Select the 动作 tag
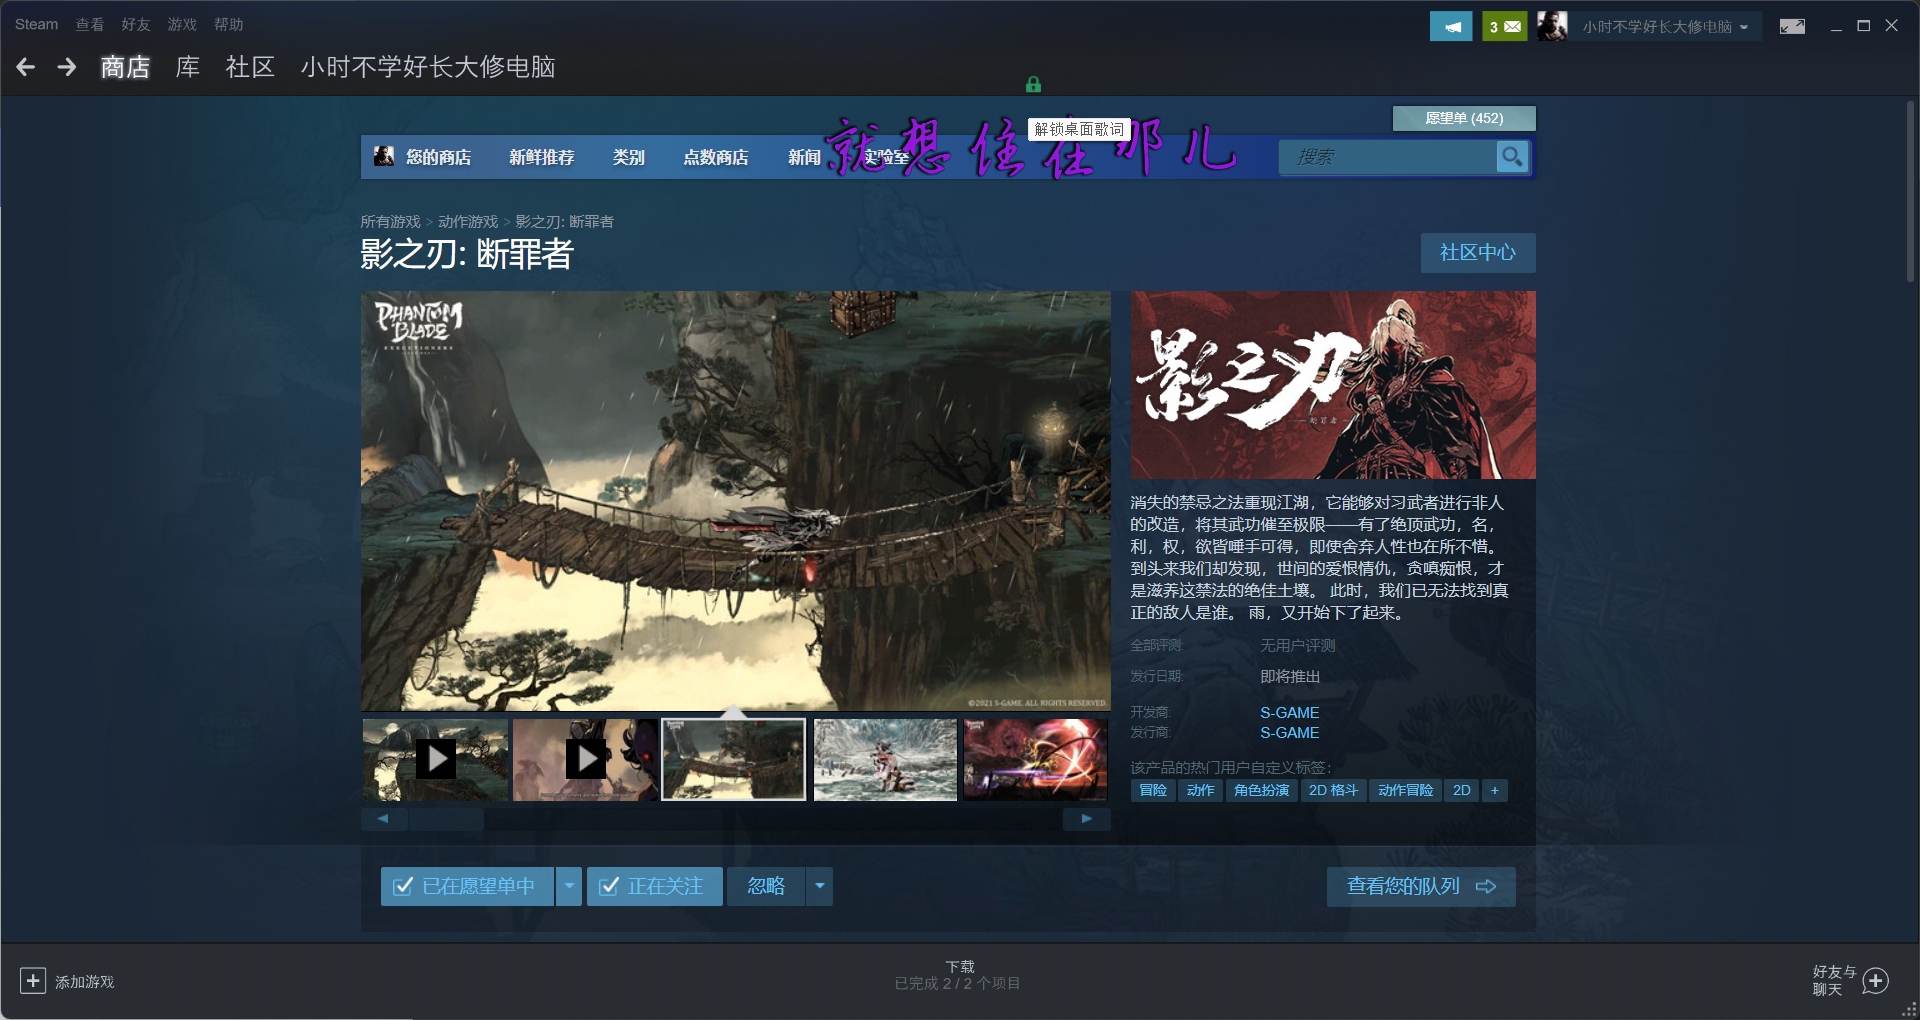The height and width of the screenshot is (1020, 1920). pyautogui.click(x=1201, y=790)
